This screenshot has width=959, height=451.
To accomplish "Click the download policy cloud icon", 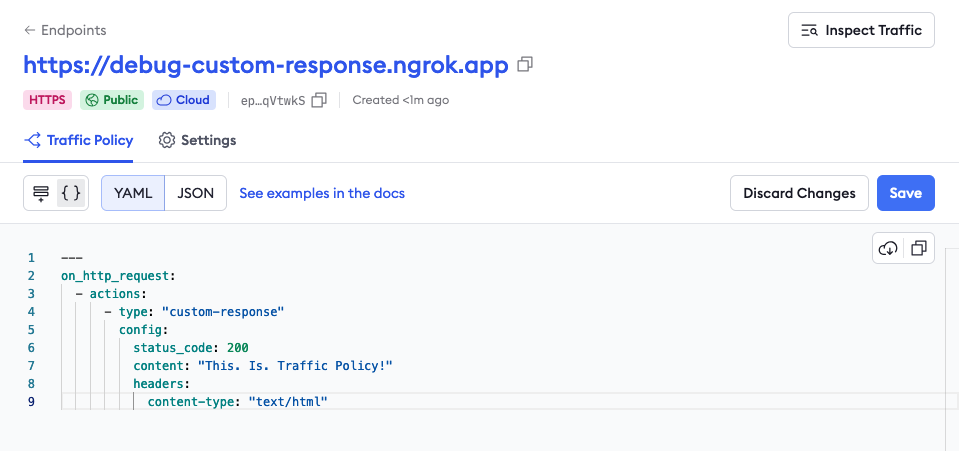I will pyautogui.click(x=888, y=248).
